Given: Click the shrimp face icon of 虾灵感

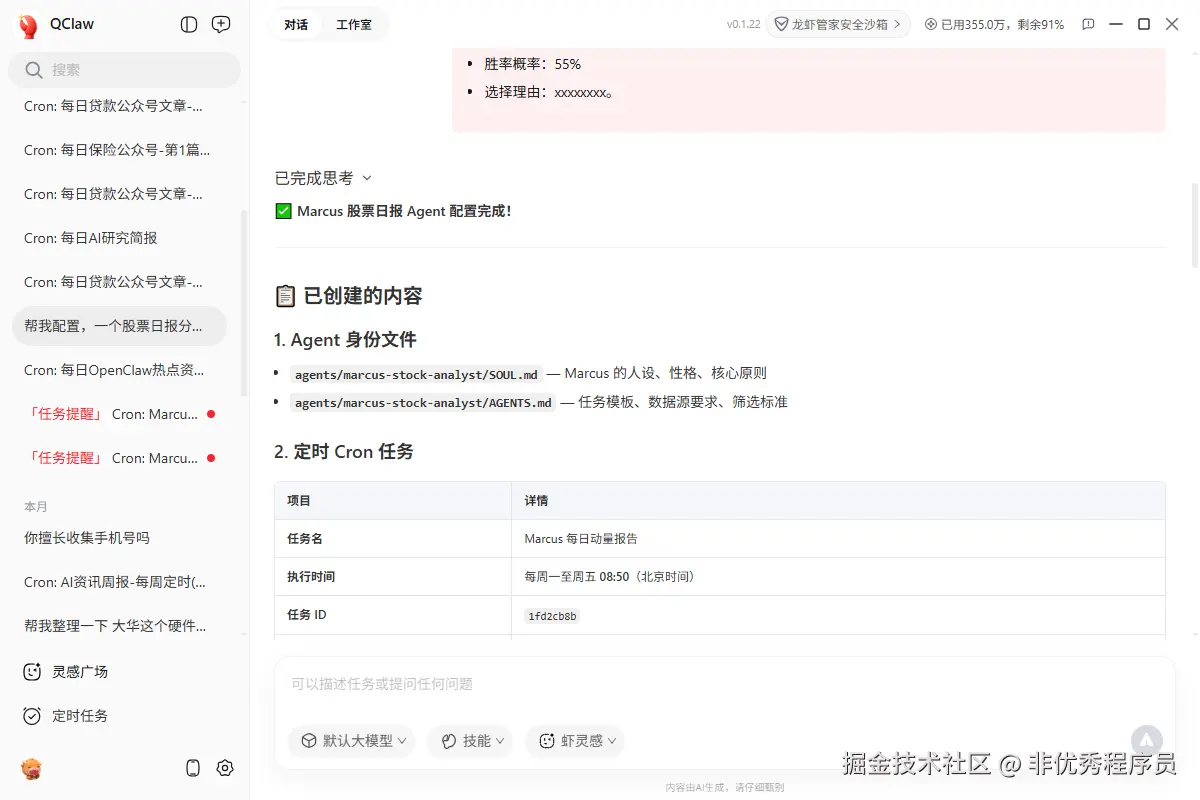Looking at the screenshot, I should pos(547,741).
